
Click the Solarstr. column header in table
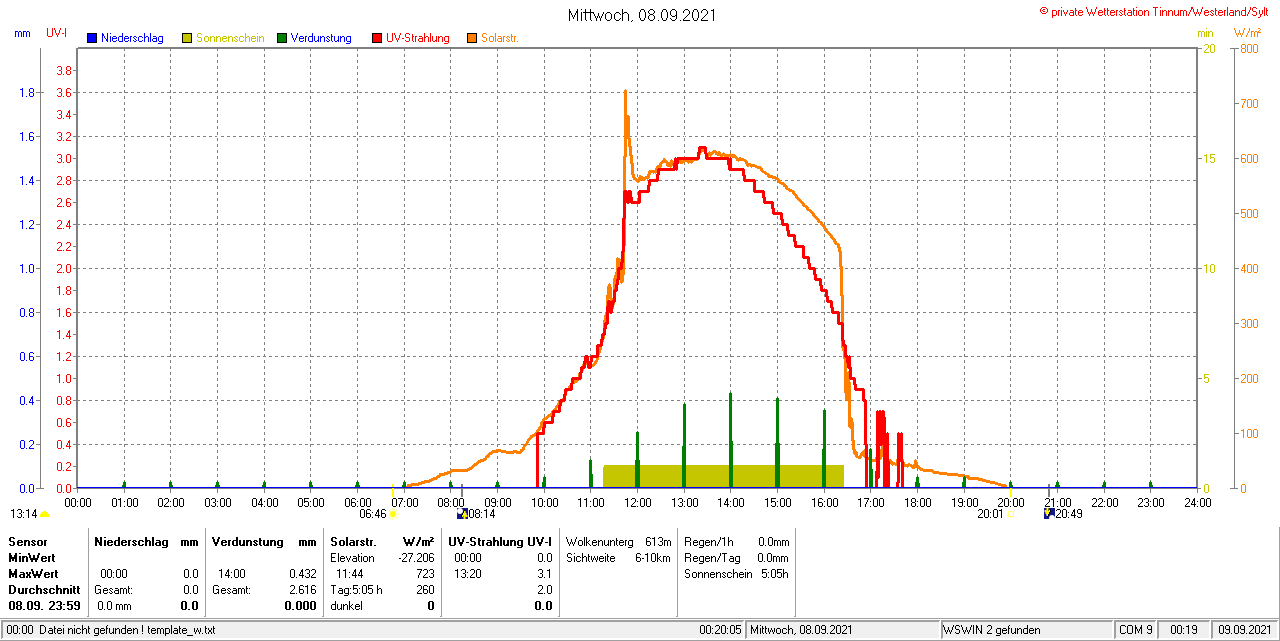(x=352, y=541)
